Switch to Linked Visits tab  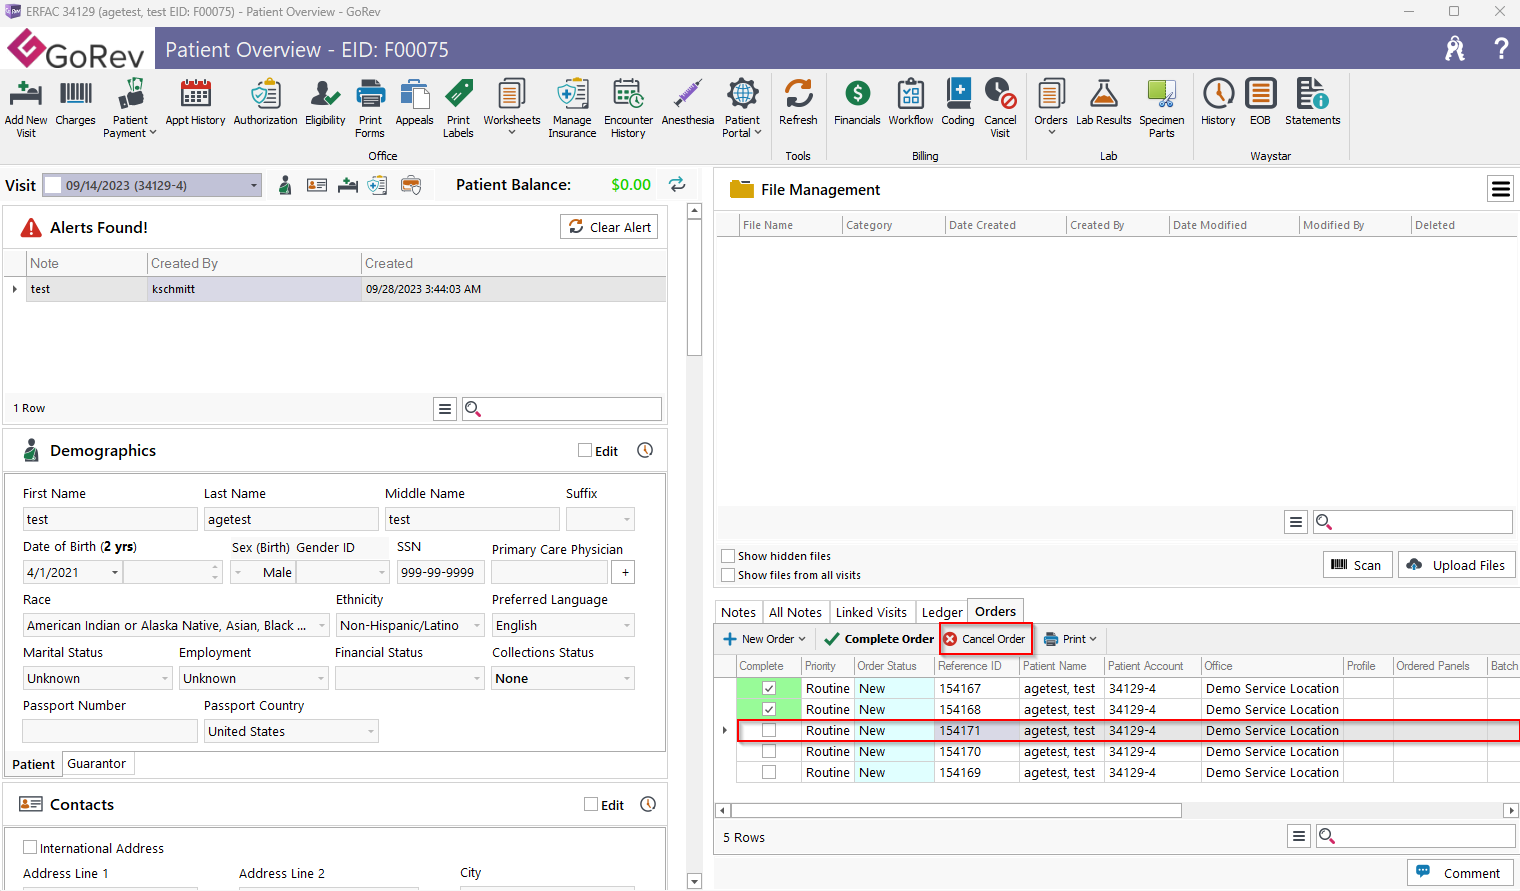pyautogui.click(x=871, y=612)
